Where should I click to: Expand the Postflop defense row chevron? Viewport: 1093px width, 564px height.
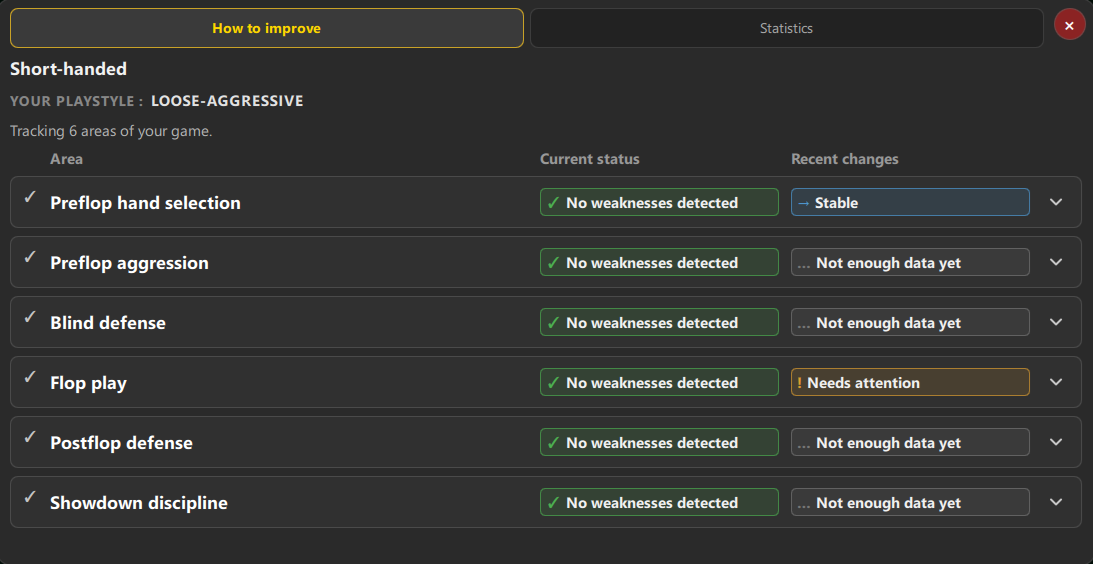[x=1056, y=442]
